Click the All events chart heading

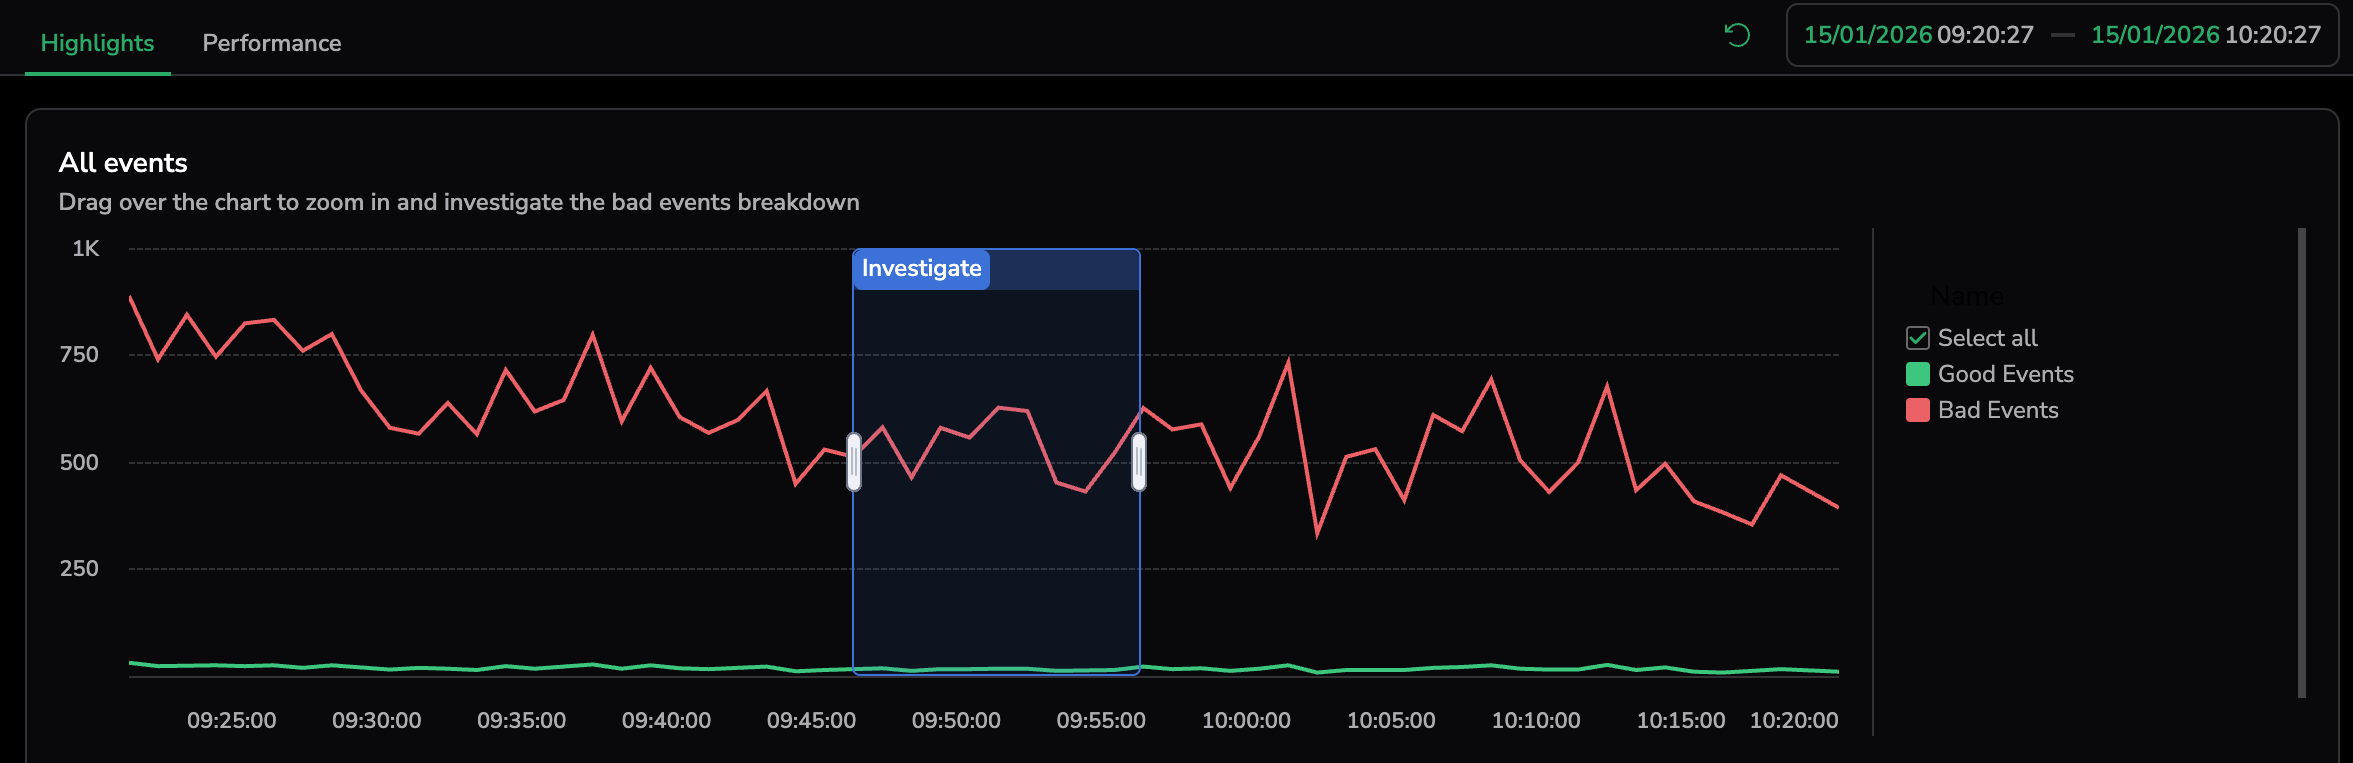(x=123, y=163)
